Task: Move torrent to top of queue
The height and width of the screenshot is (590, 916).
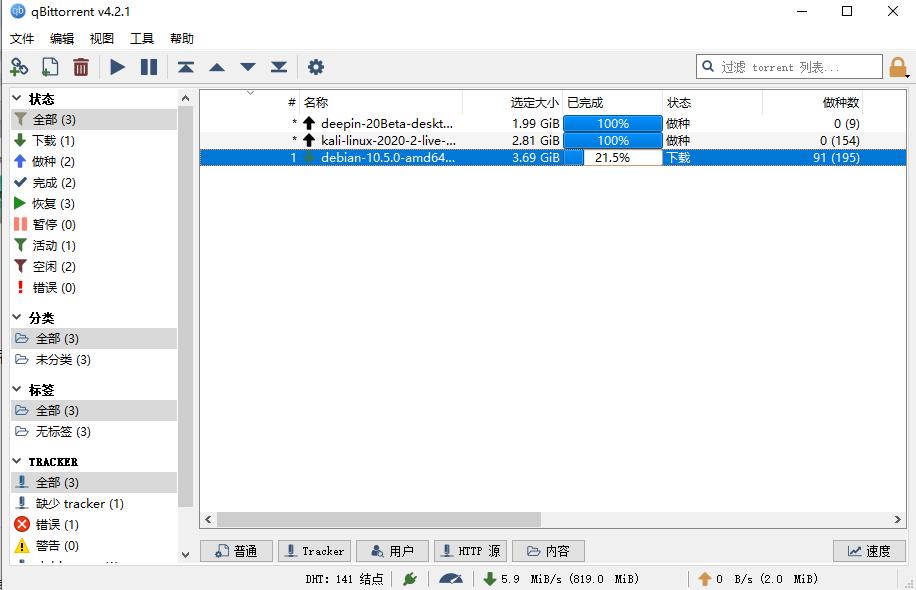Action: pos(186,67)
